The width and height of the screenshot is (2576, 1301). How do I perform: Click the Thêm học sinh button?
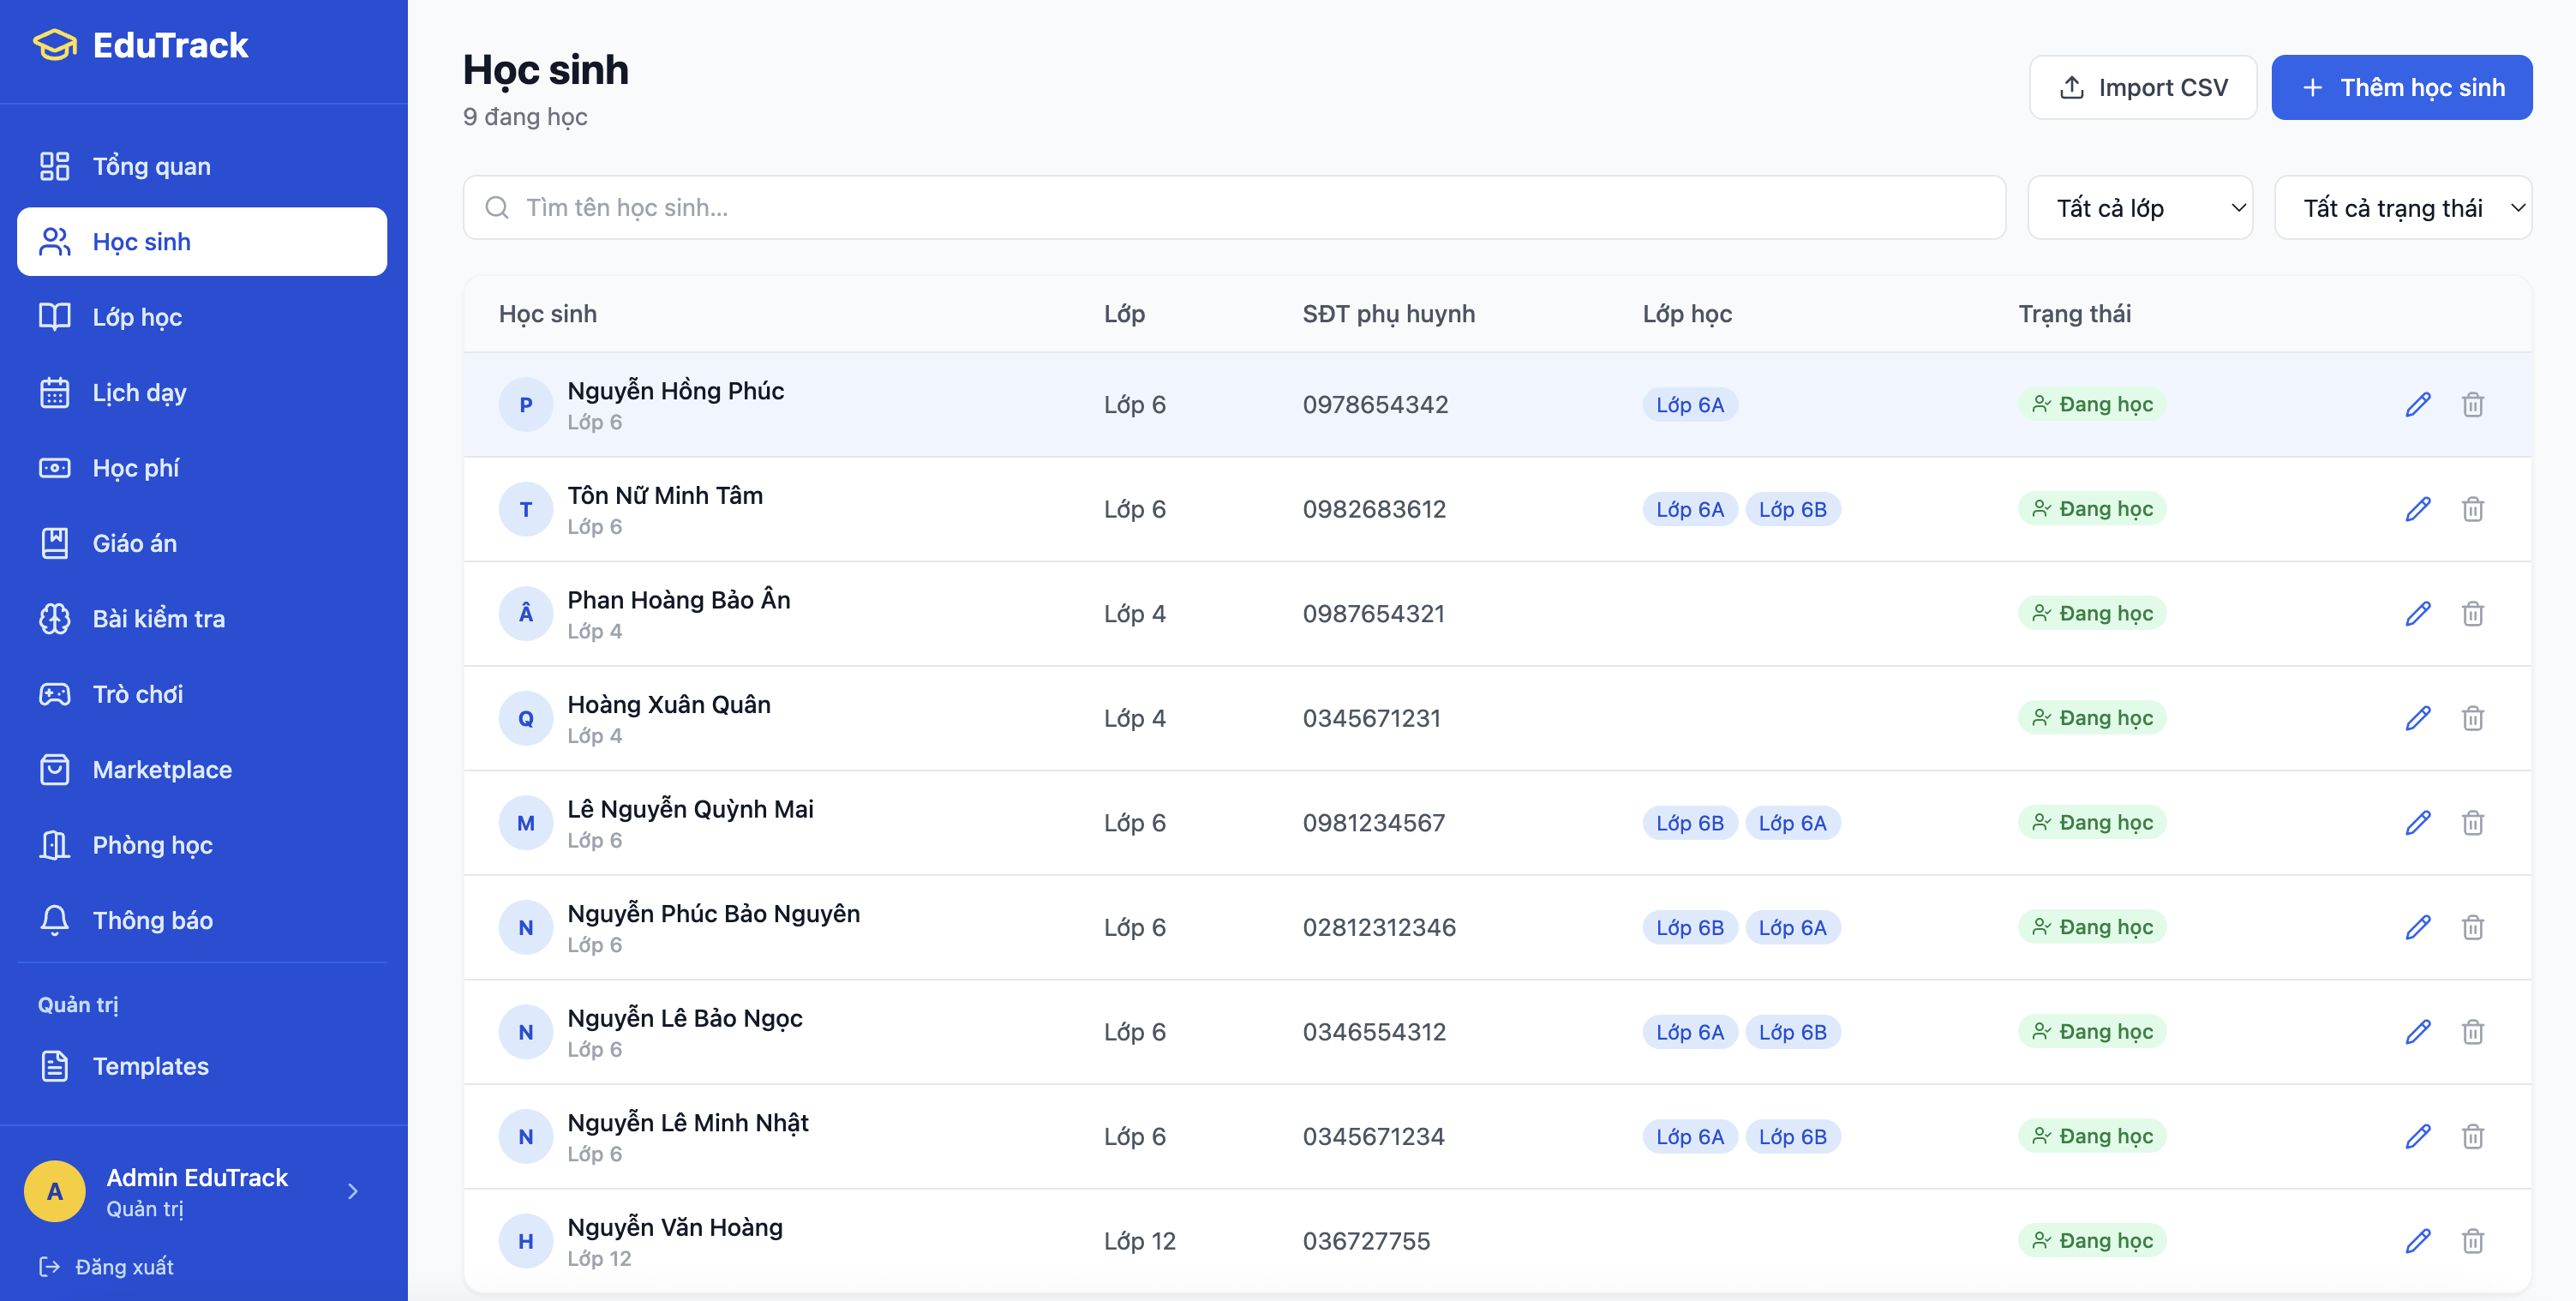[2401, 88]
